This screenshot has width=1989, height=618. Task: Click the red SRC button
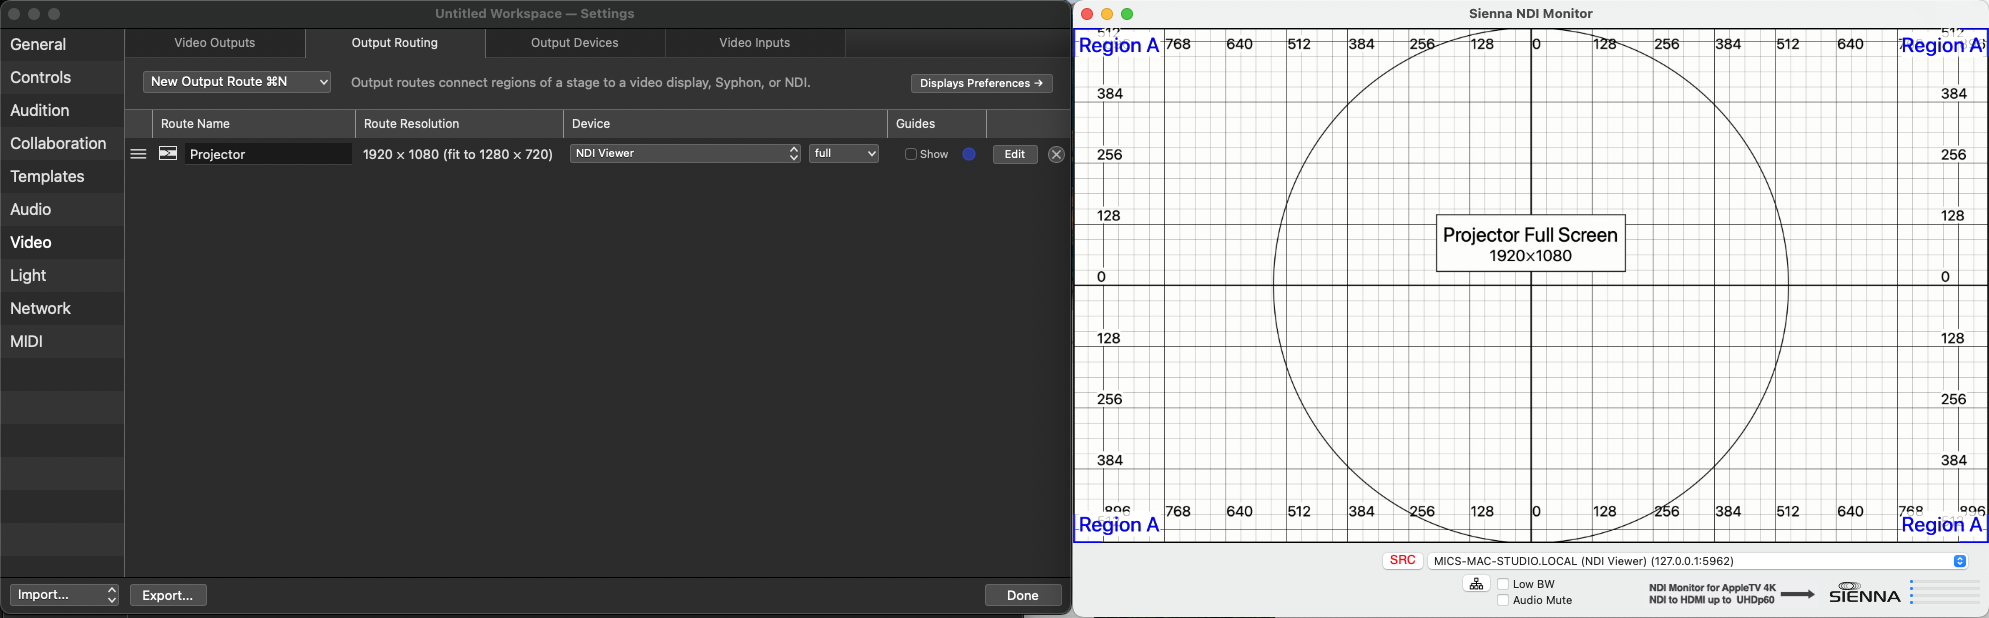click(x=1403, y=560)
